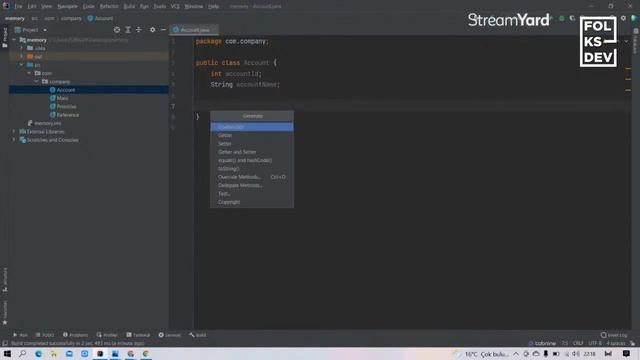640x360 pixels.
Task: Open the Run tool window
Action: point(20,335)
